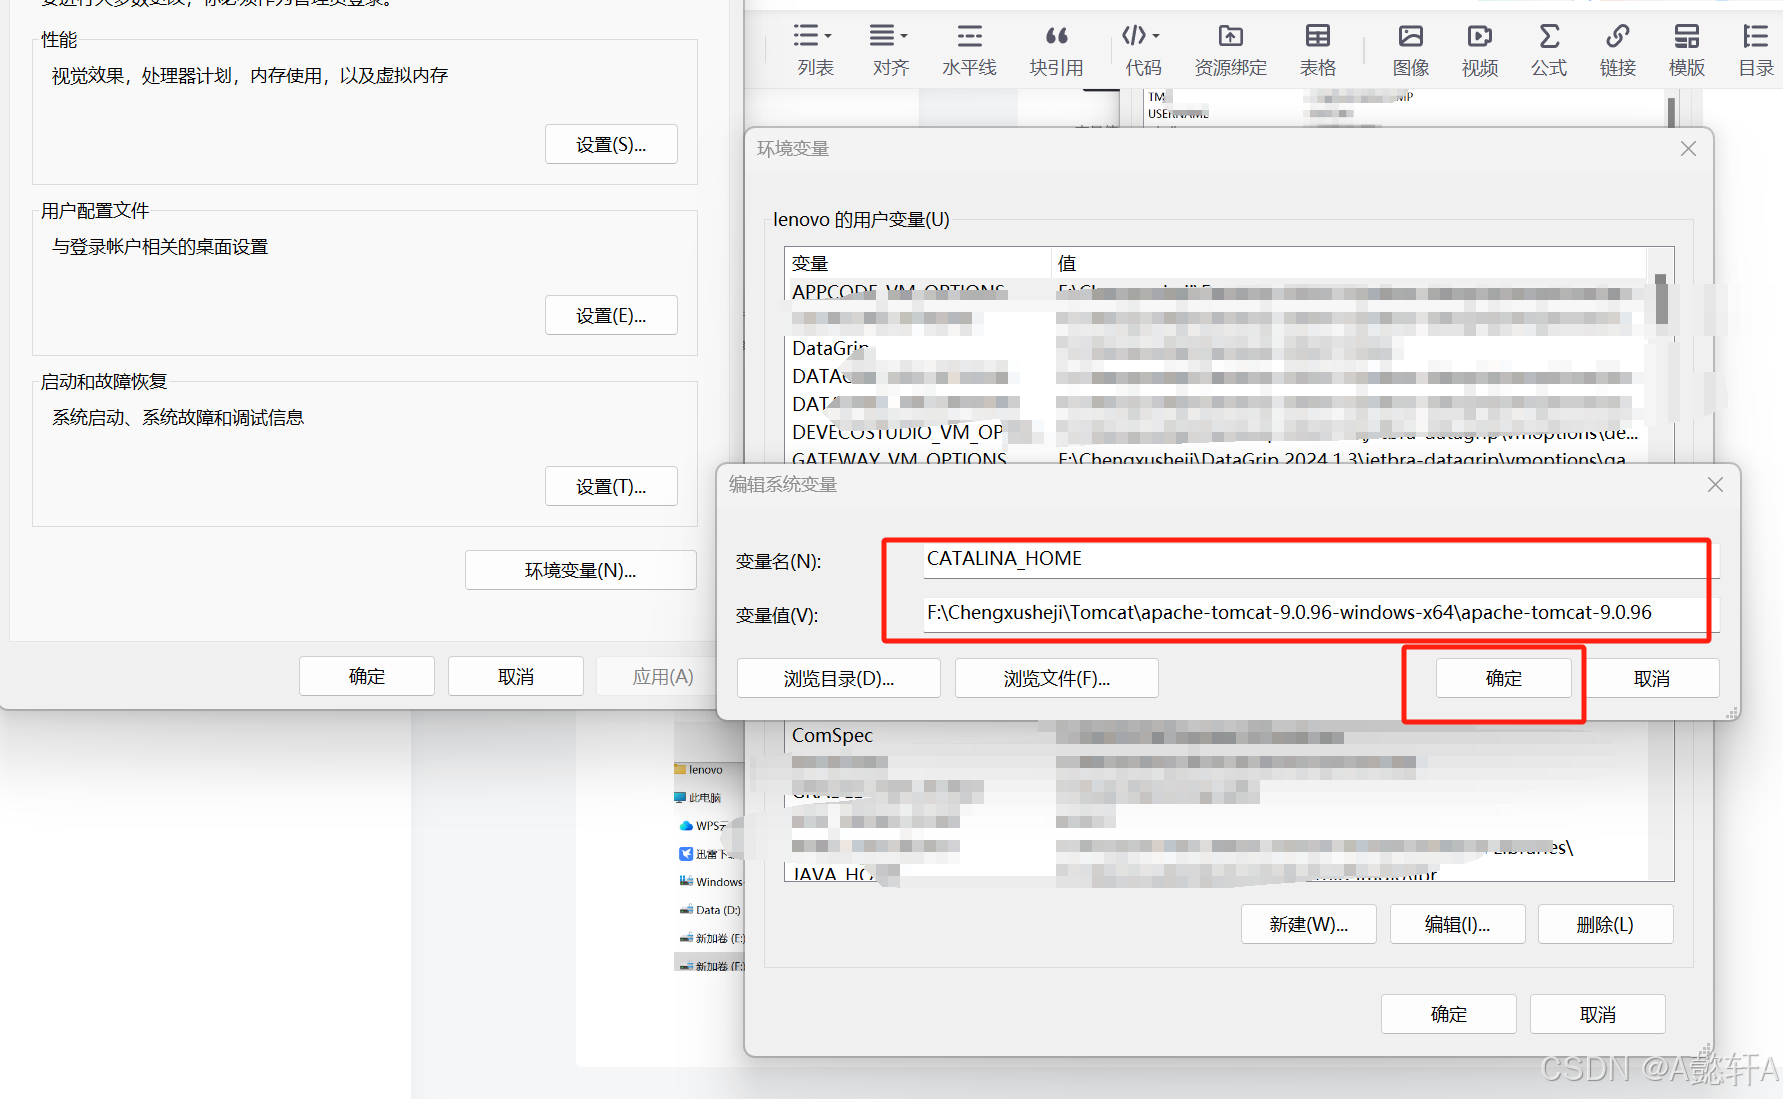Click the 公式 formula icon
The image size is (1783, 1099).
1548,48
